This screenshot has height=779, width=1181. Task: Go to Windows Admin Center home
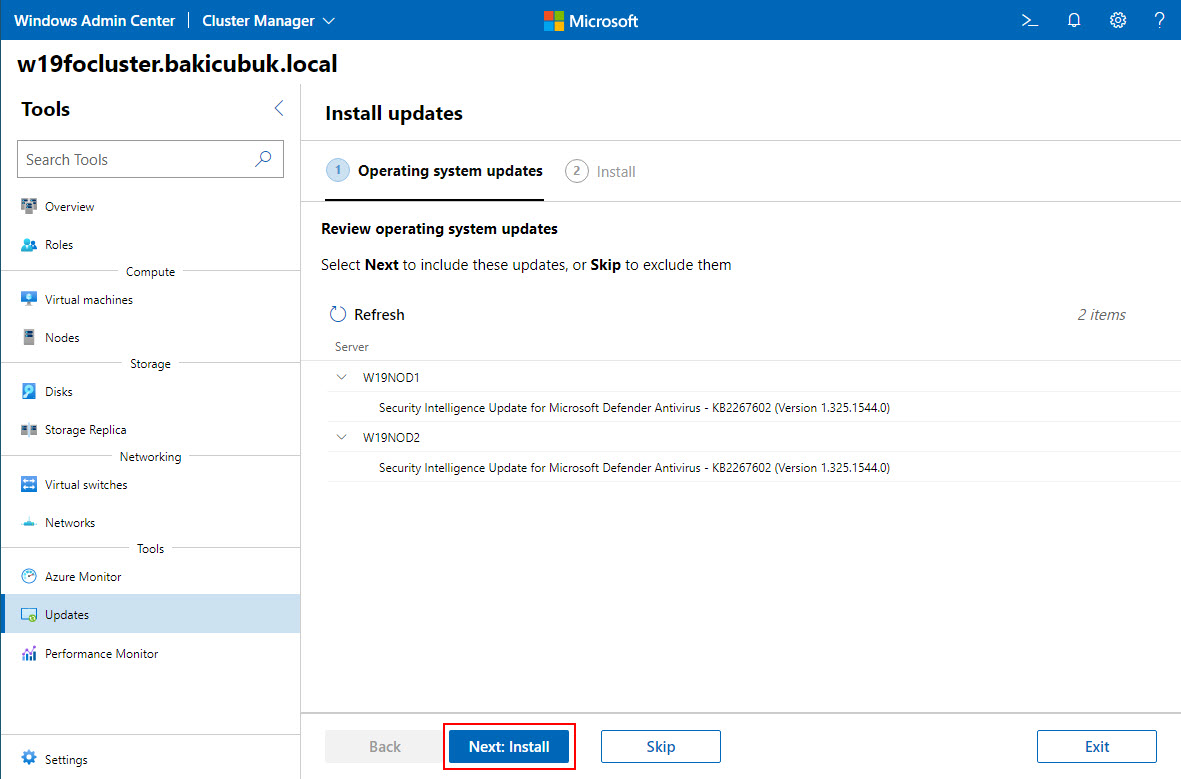[94, 21]
